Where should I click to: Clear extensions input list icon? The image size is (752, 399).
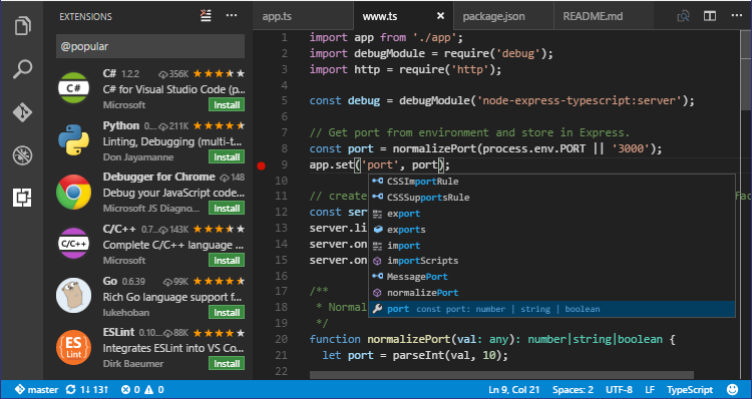[x=206, y=16]
